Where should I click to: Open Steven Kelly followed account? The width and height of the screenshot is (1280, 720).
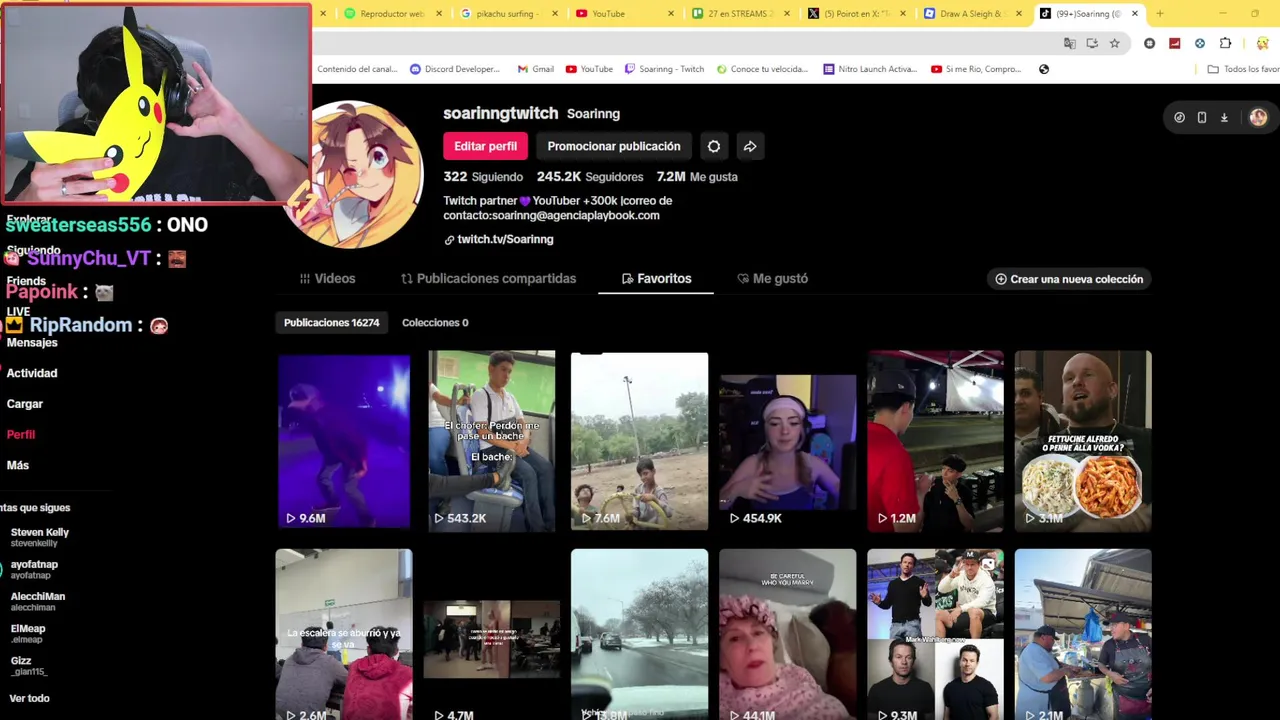pyautogui.click(x=40, y=537)
